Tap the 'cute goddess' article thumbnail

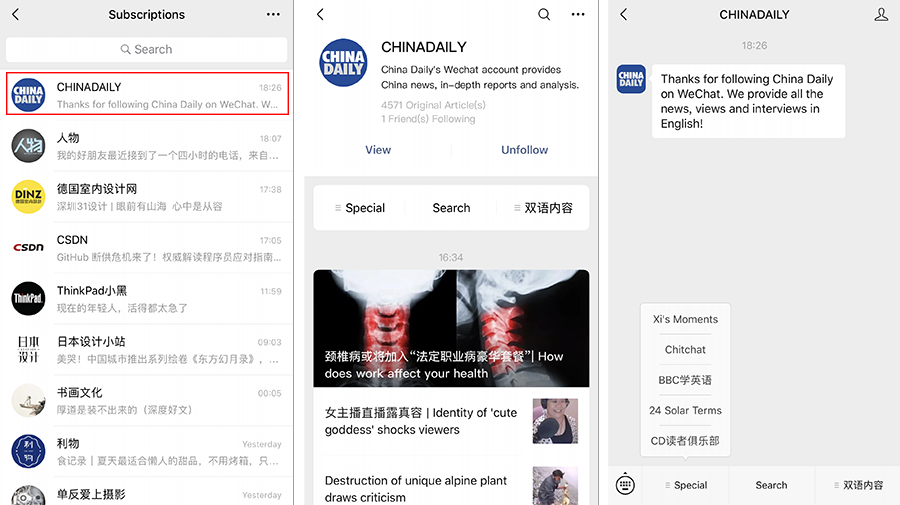555,421
